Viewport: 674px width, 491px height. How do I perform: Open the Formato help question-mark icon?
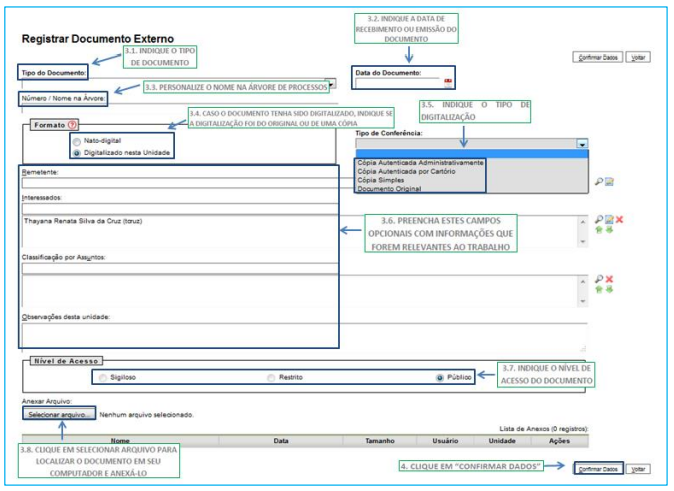(71, 125)
